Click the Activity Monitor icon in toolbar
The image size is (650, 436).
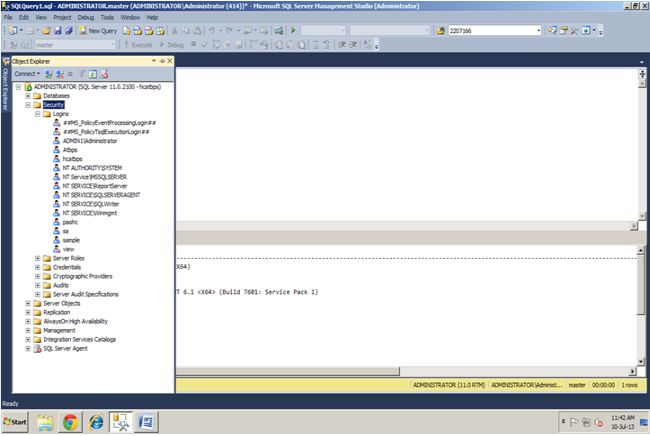click(x=279, y=31)
